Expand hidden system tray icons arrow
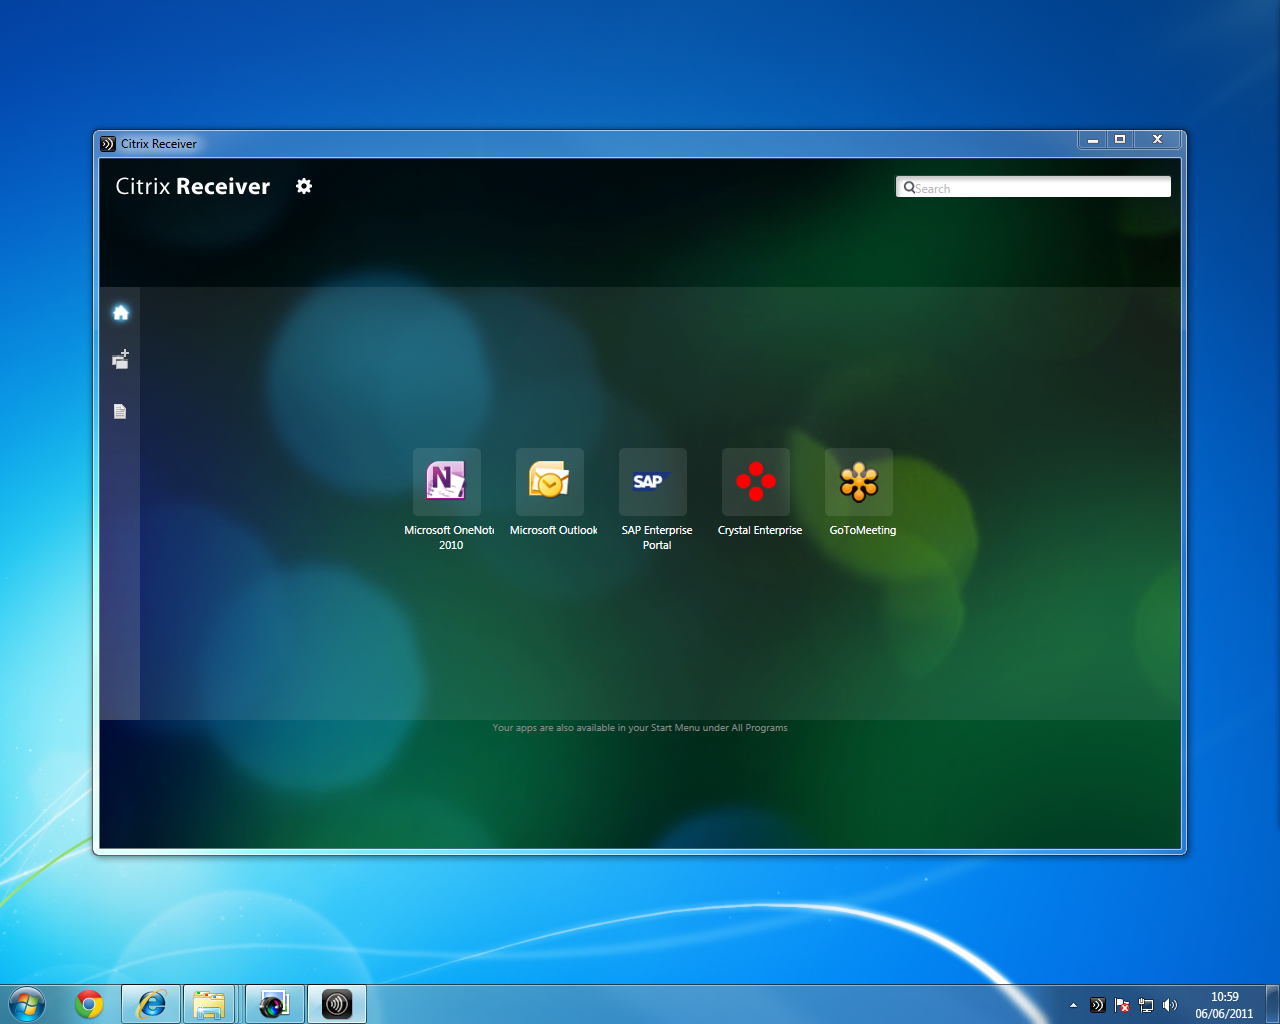1280x1024 pixels. (x=1073, y=1005)
